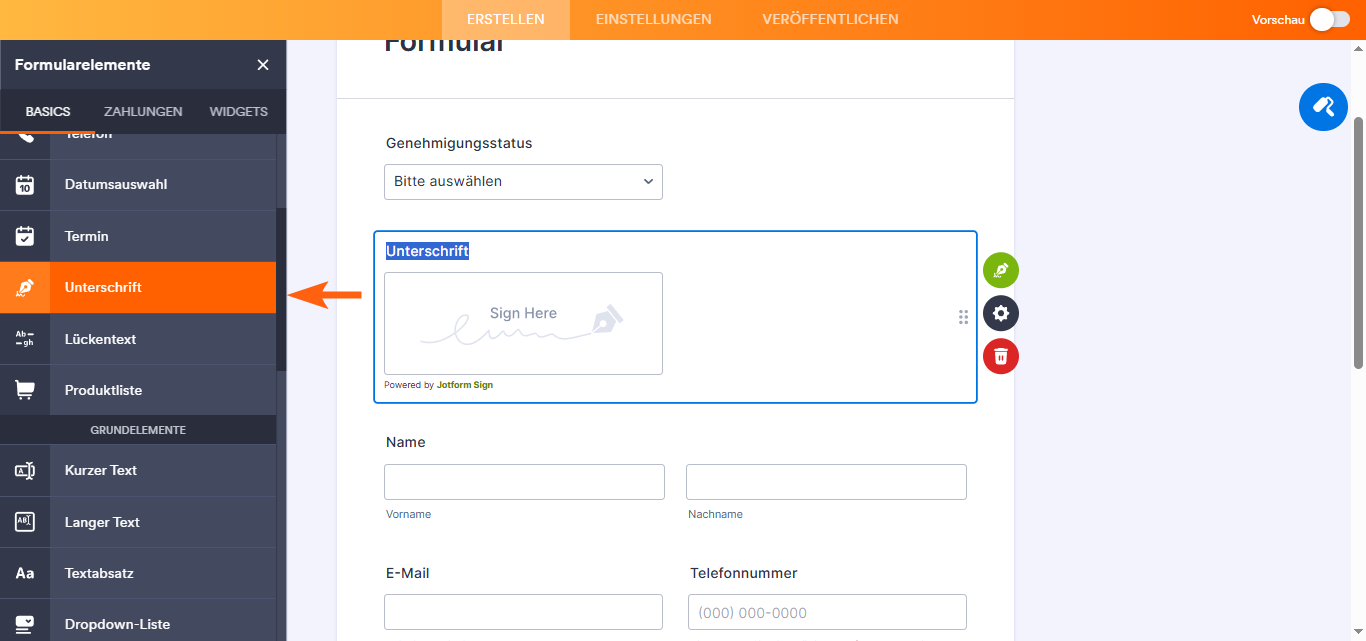Select the Kurzer Text icon

[25, 470]
